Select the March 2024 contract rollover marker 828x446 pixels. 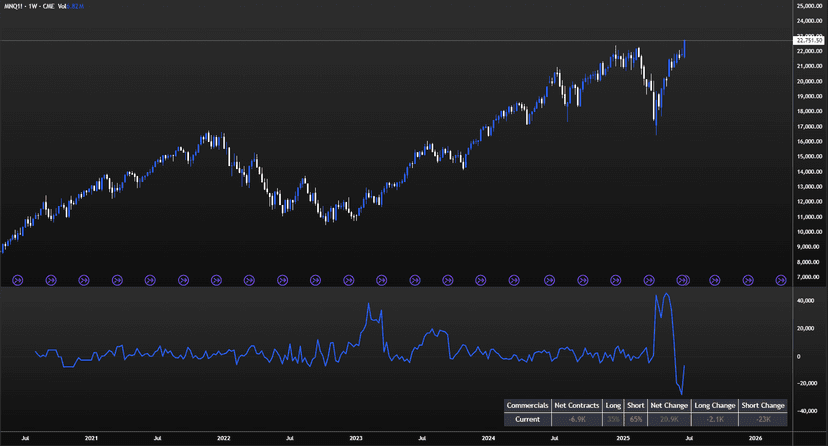coord(514,280)
